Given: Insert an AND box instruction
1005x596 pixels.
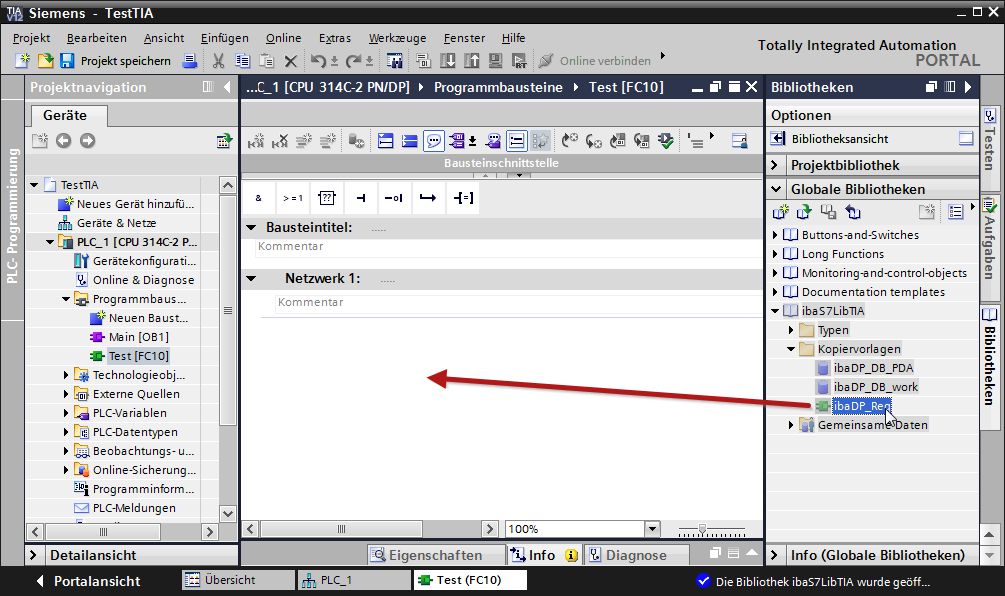Looking at the screenshot, I should coord(258,198).
